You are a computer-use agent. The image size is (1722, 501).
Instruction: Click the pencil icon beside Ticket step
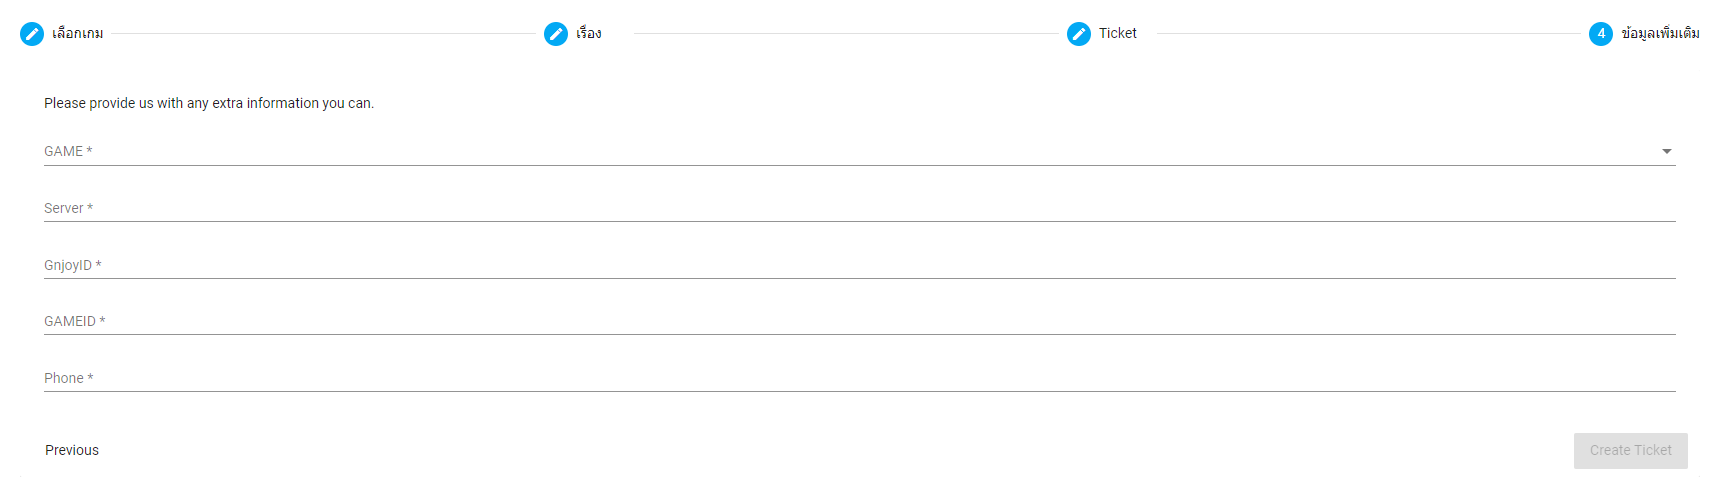click(x=1079, y=34)
